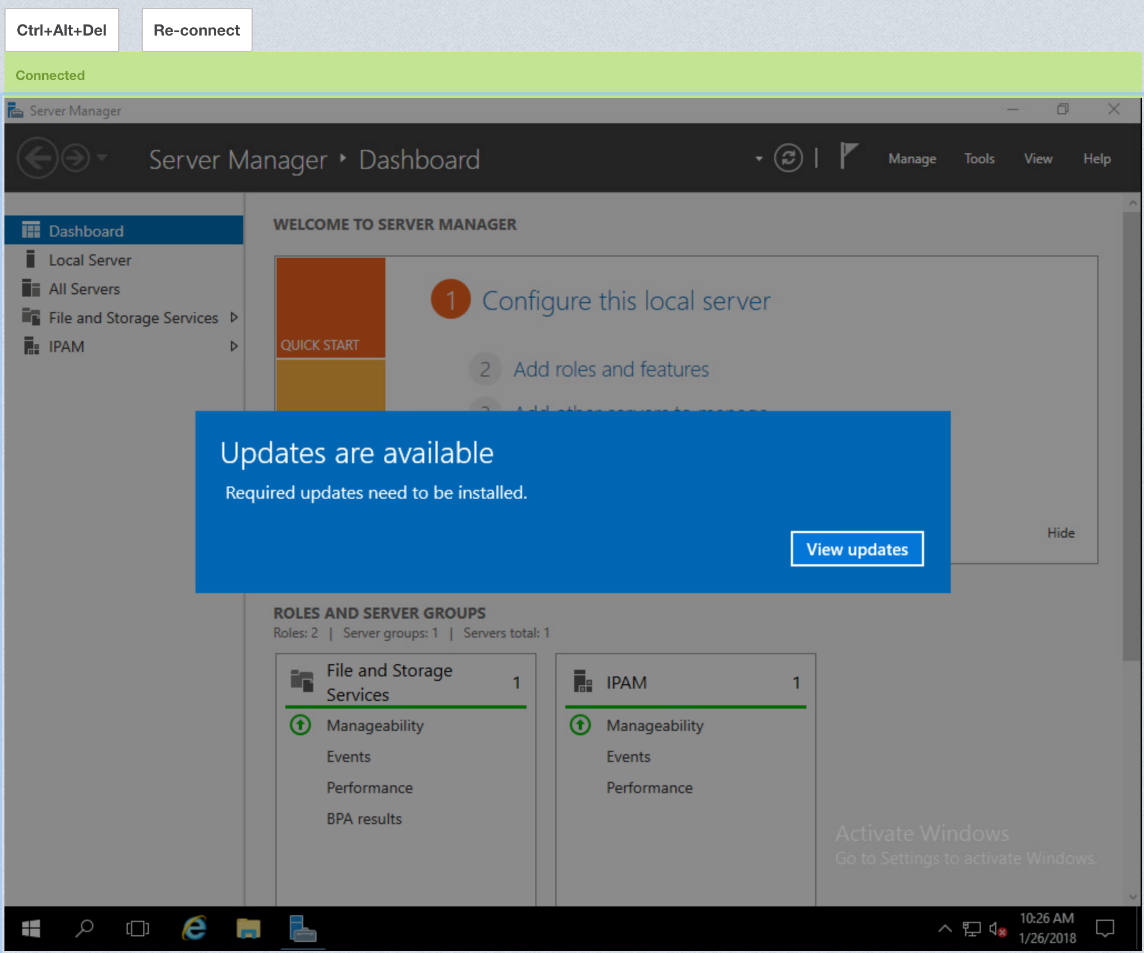
Task: Click the forward navigation arrow
Action: coord(75,158)
